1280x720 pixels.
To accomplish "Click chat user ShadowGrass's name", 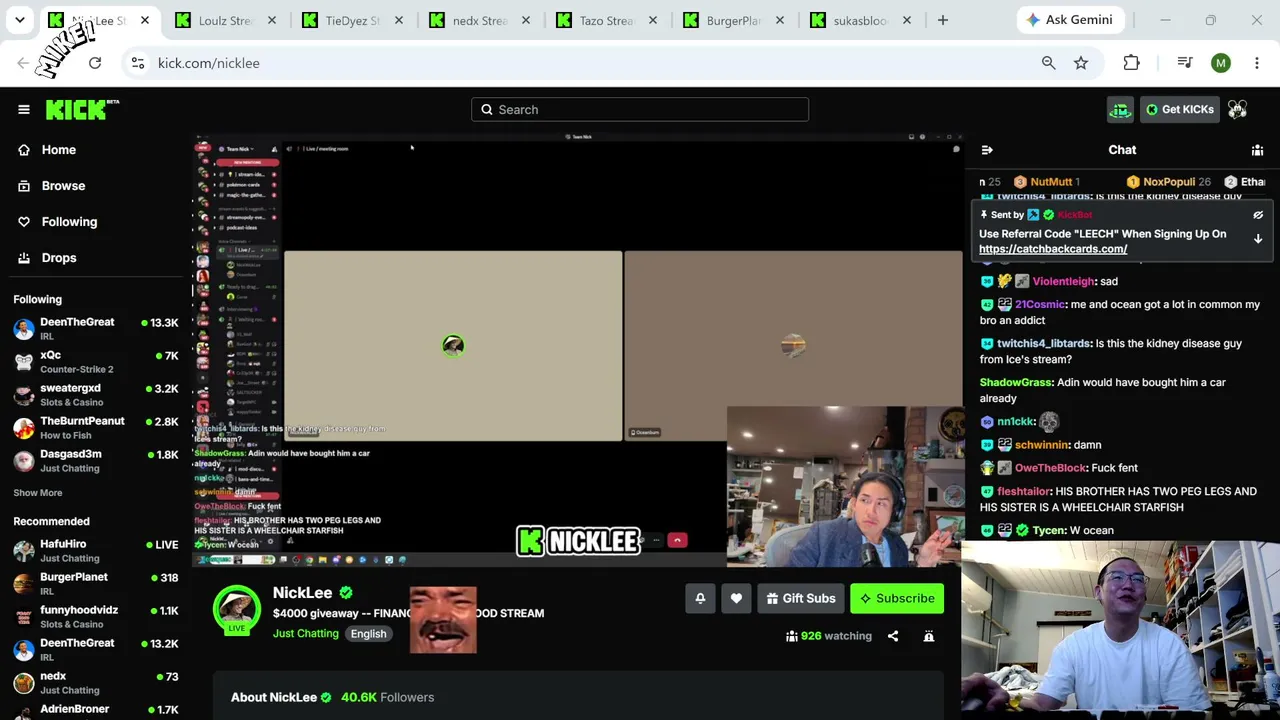I will tap(1016, 383).
